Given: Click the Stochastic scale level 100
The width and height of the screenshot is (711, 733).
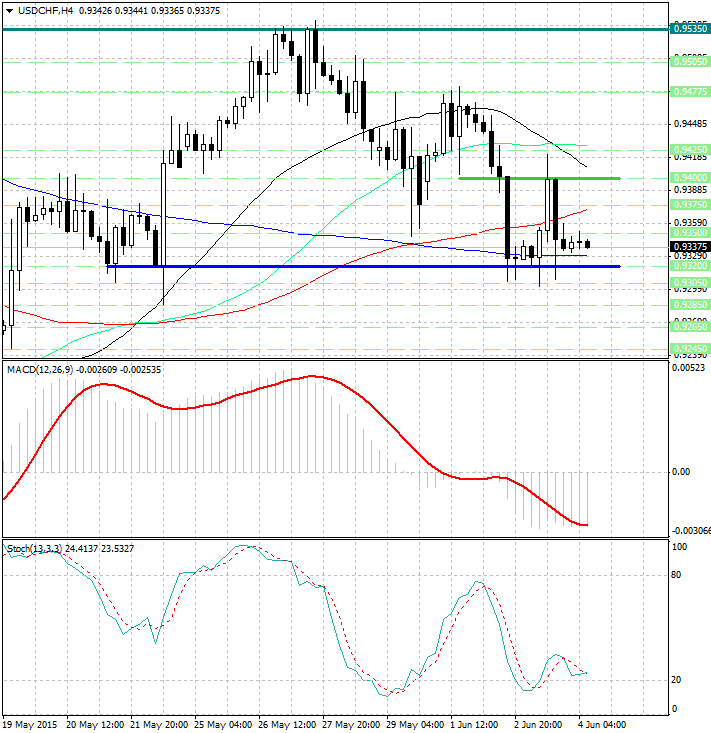Looking at the screenshot, I should coord(679,546).
